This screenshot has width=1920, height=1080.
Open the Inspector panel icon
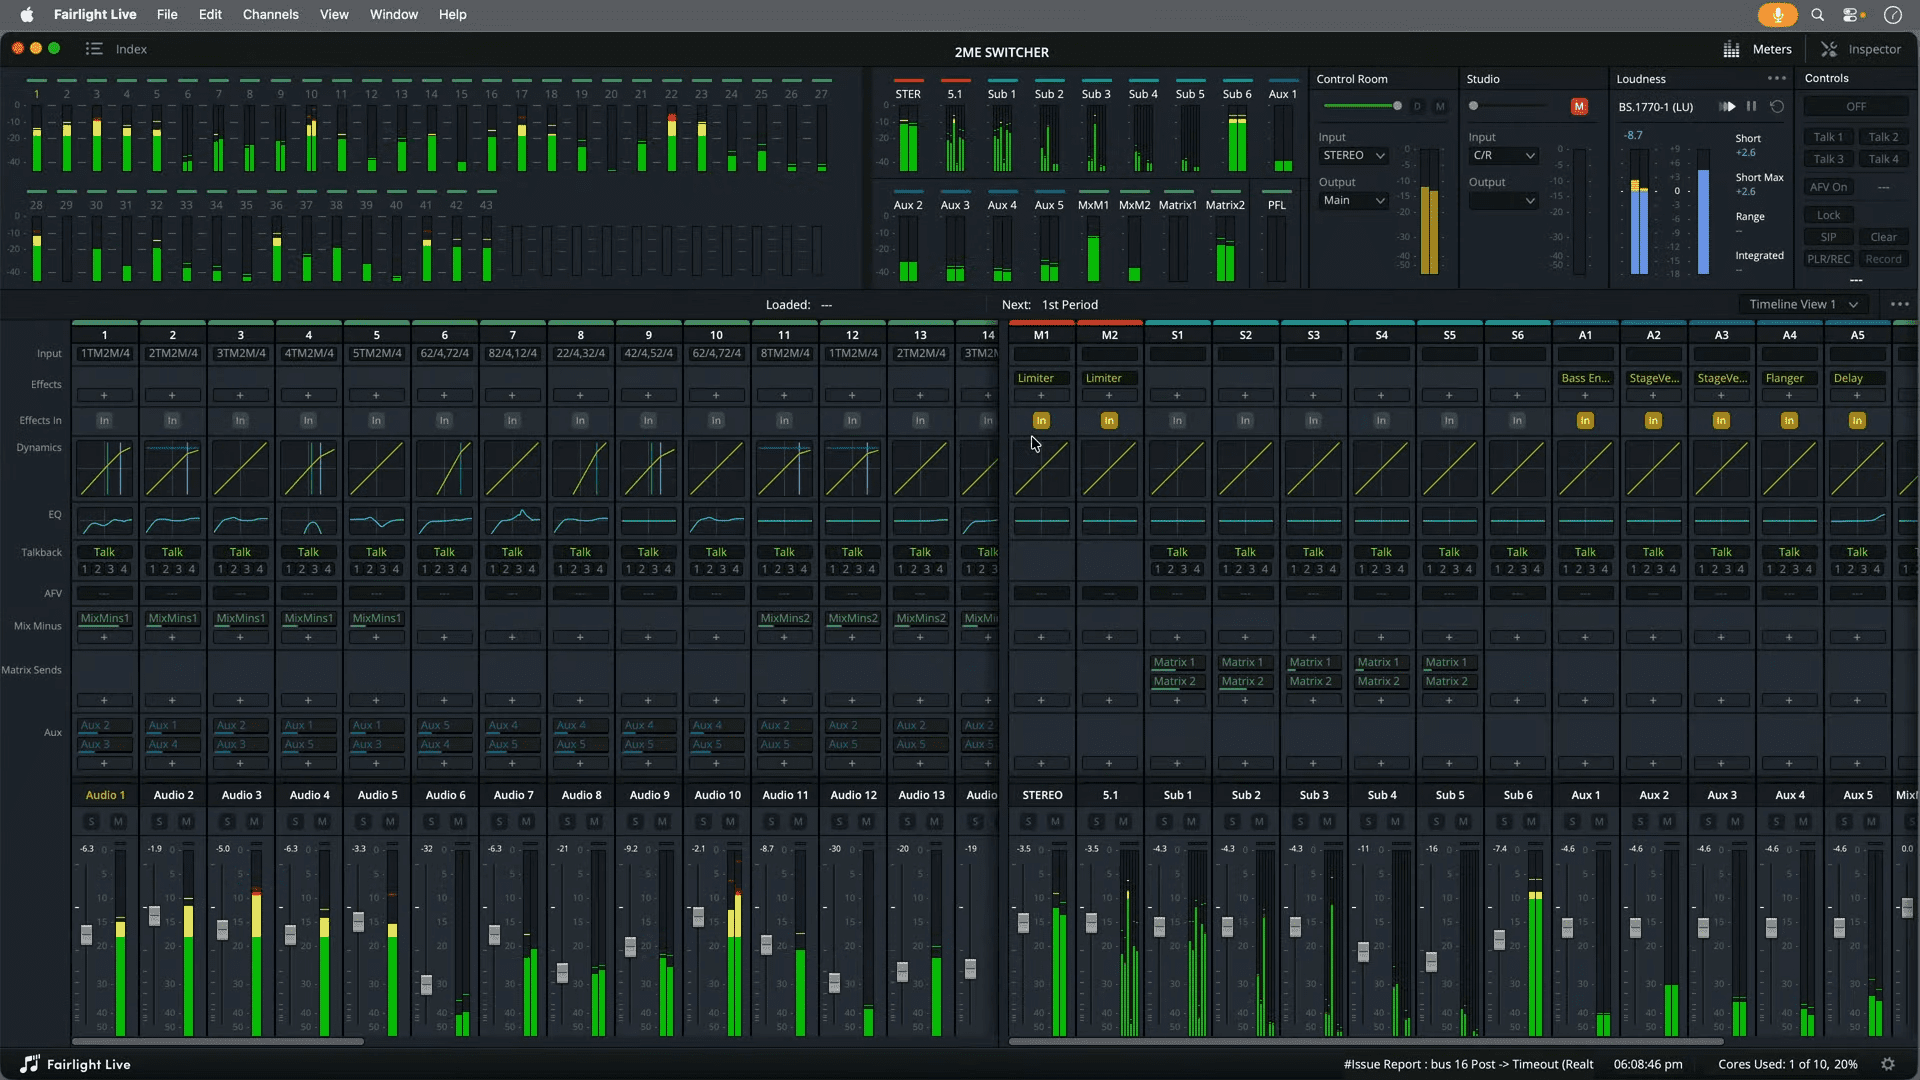pos(1829,49)
